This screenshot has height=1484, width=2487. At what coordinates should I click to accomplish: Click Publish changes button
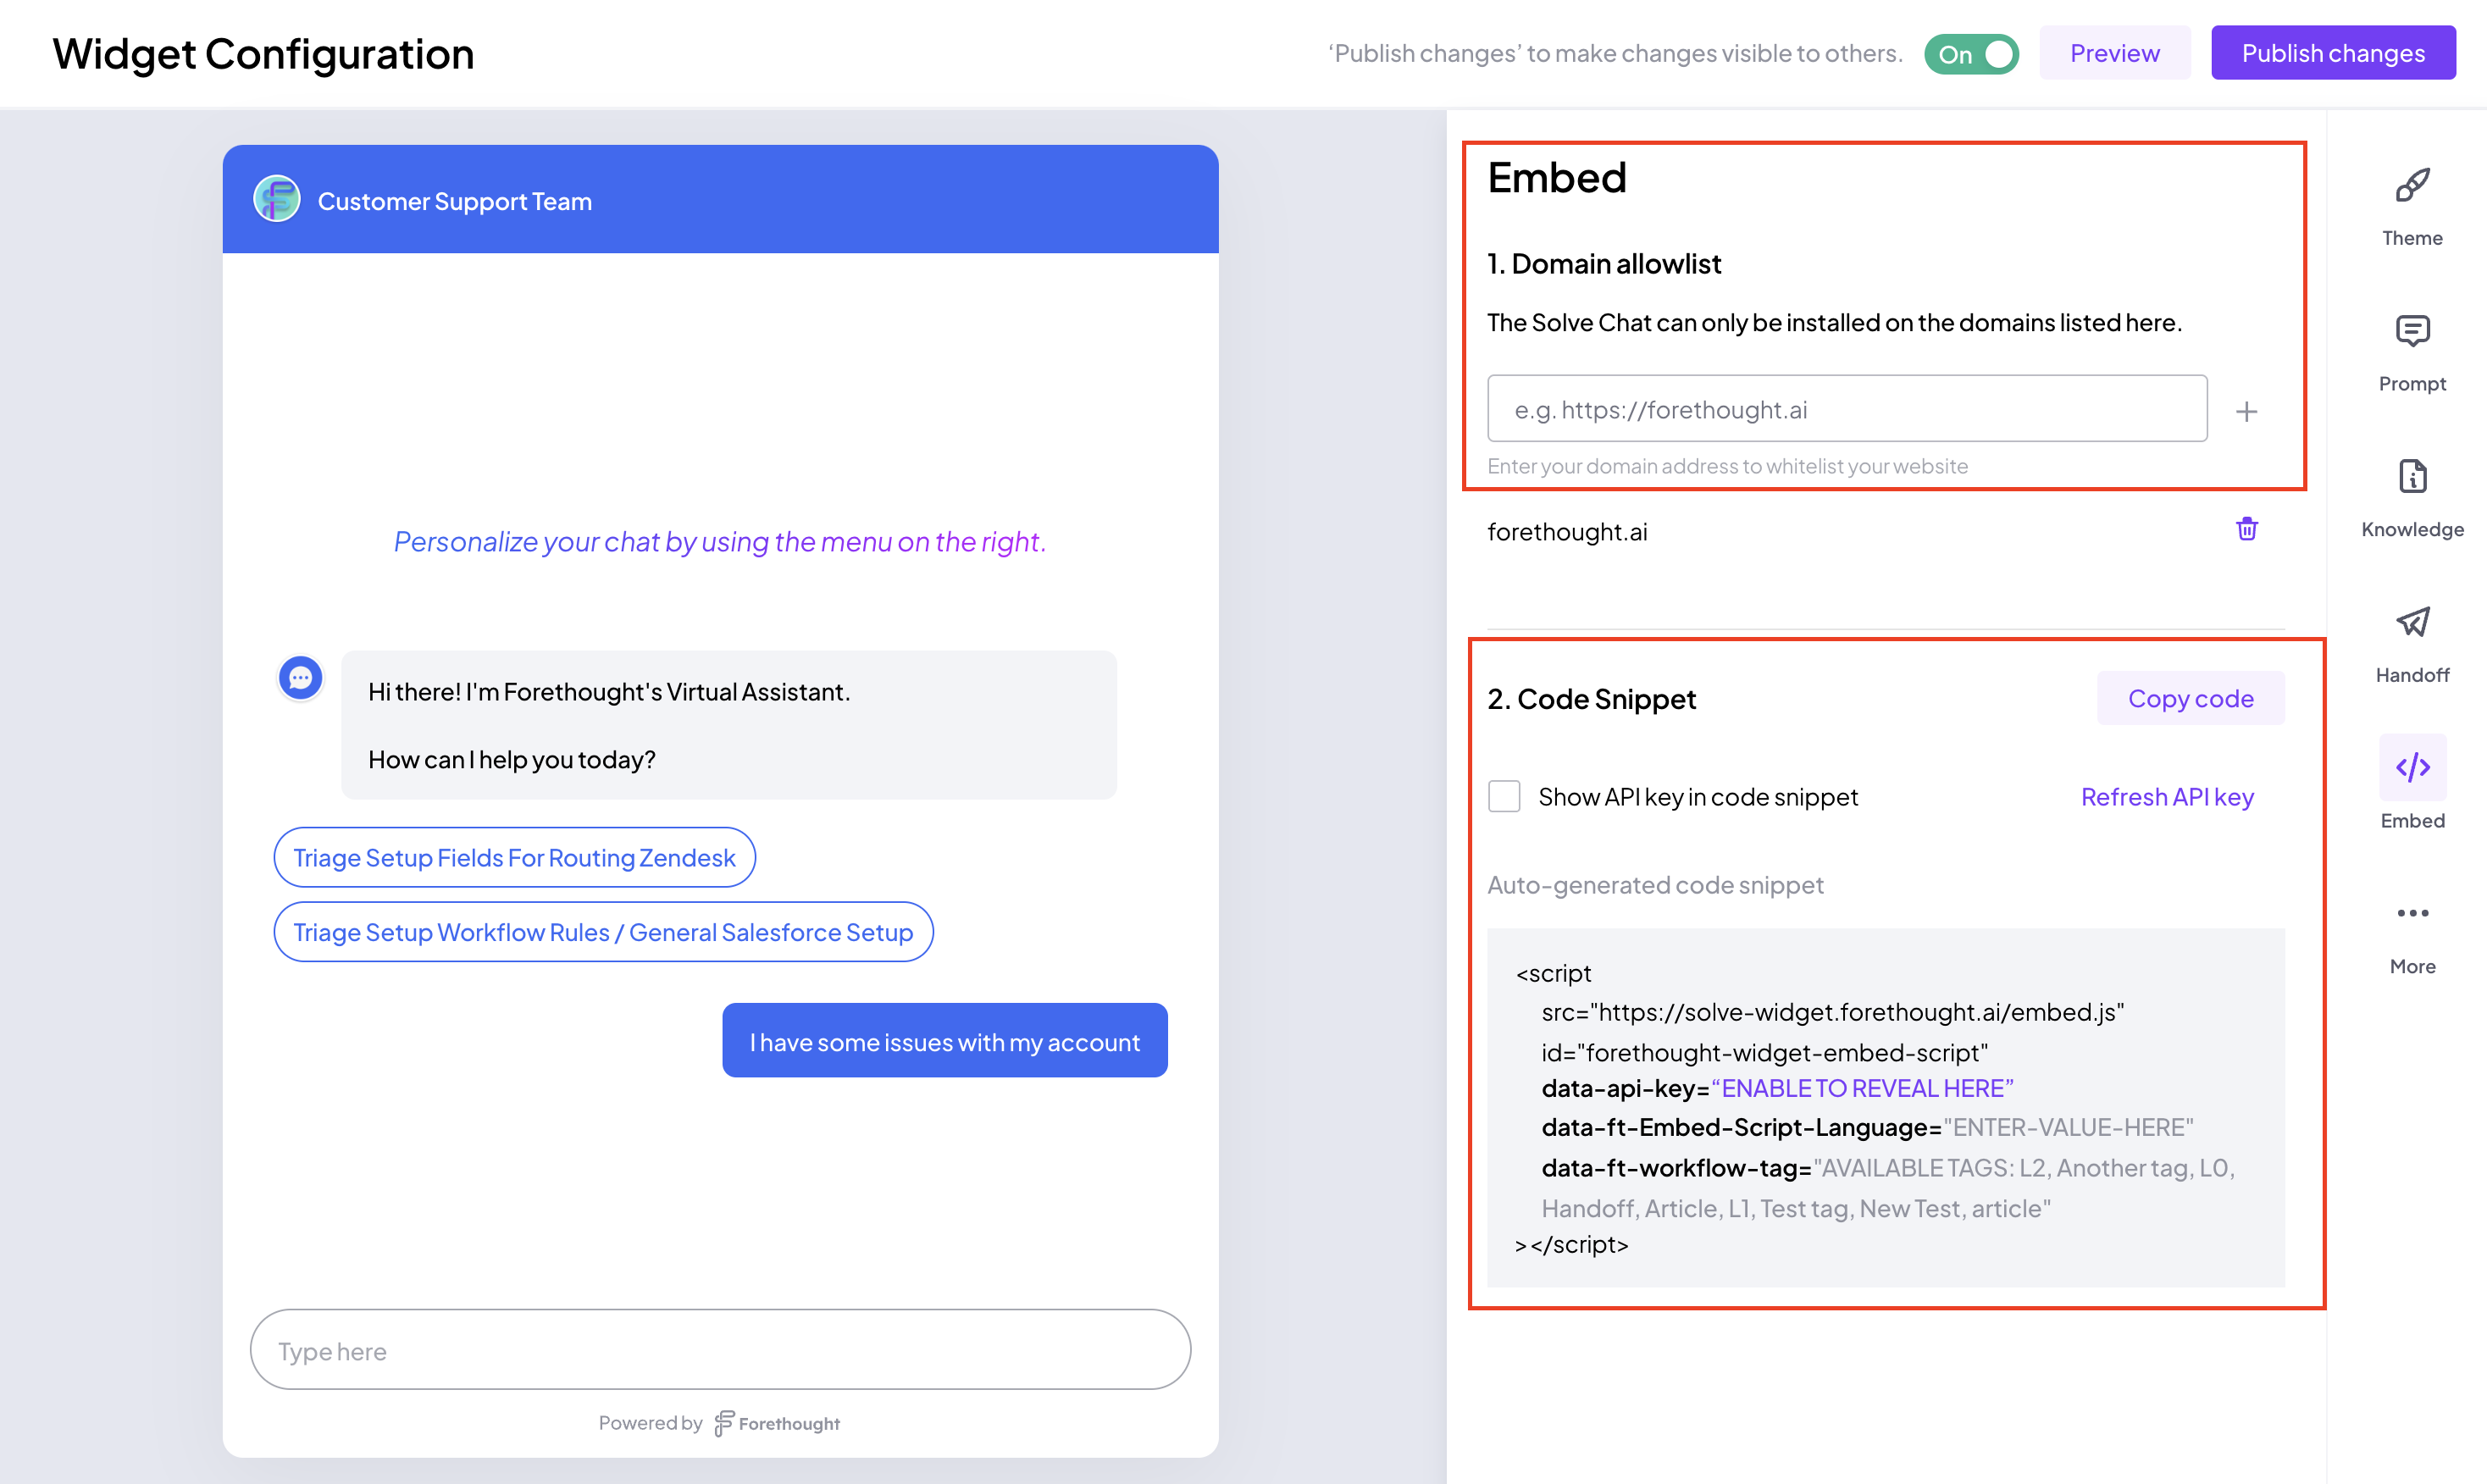pyautogui.click(x=2332, y=53)
